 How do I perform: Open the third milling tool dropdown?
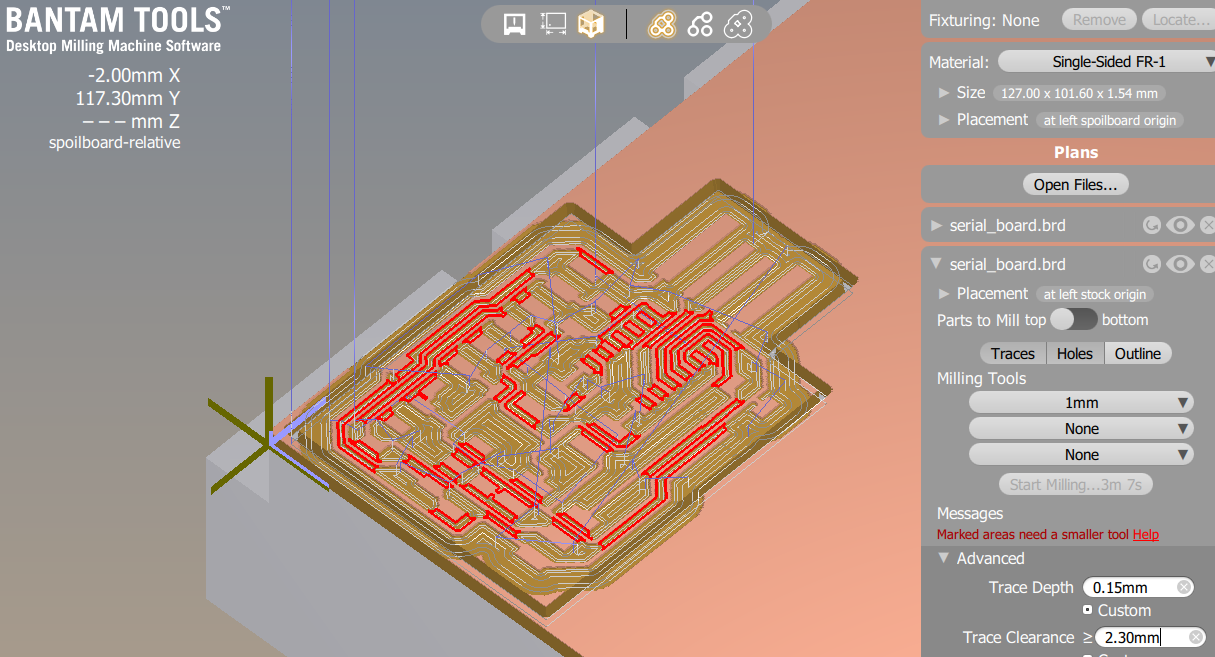(x=1081, y=454)
